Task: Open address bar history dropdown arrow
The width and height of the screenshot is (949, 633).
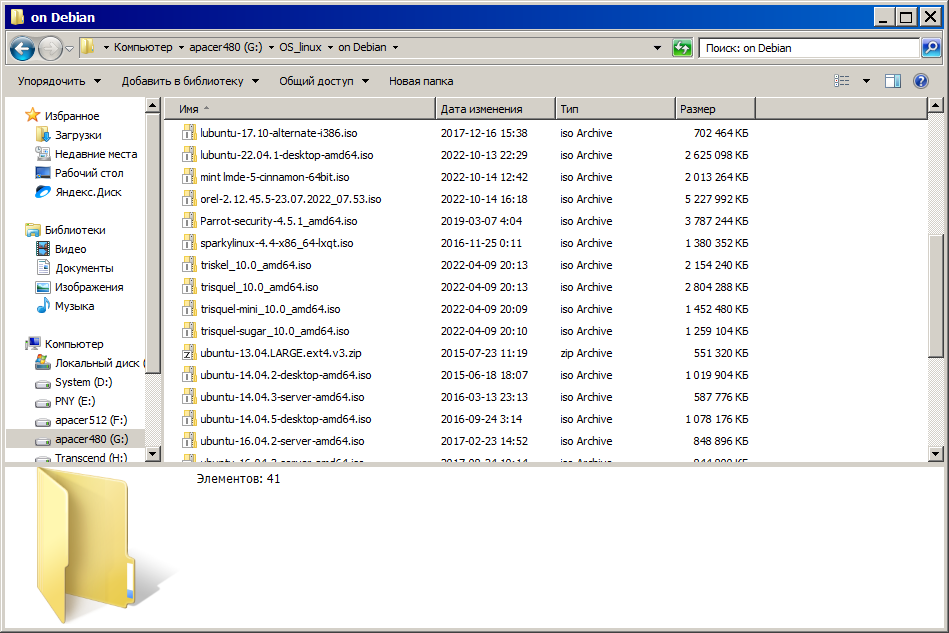Action: [x=657, y=48]
